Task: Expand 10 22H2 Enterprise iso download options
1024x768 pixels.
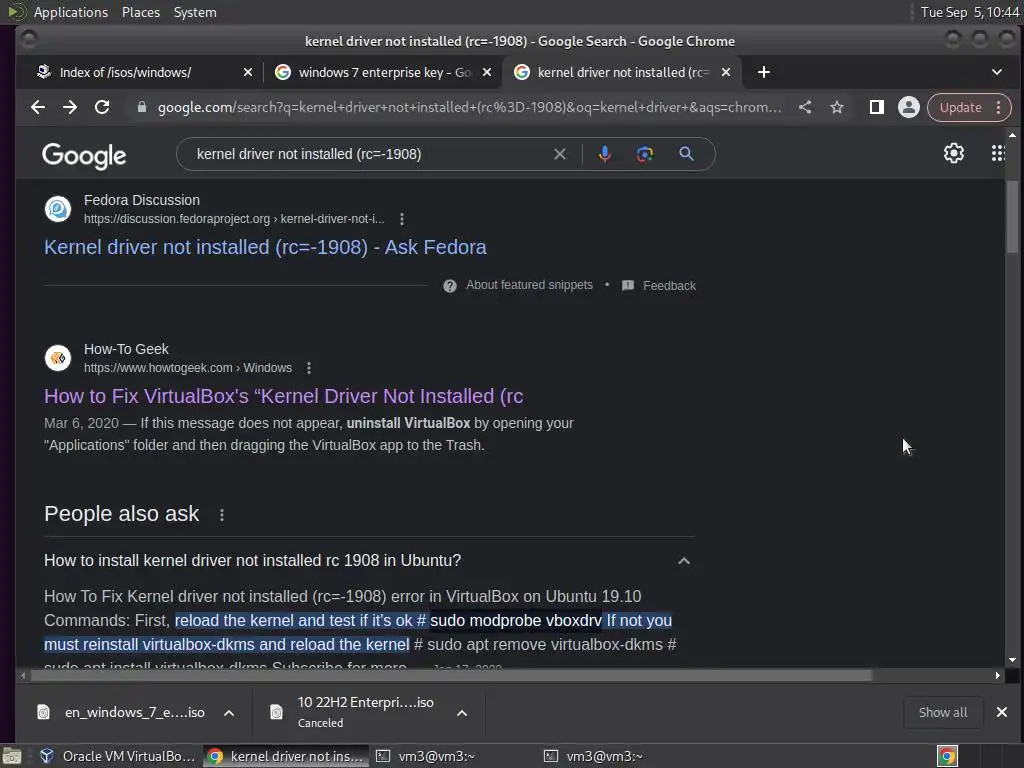Action: pos(462,713)
